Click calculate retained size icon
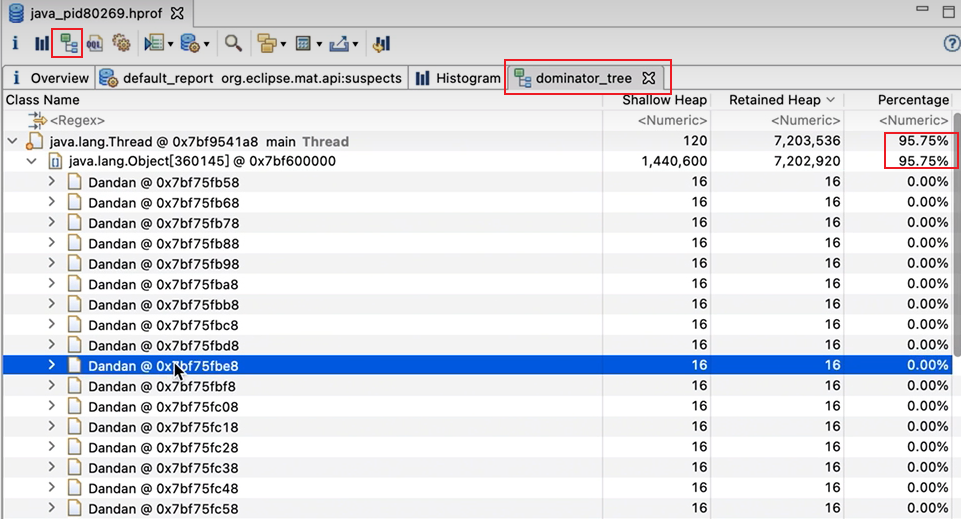Image resolution: width=961 pixels, height=519 pixels. pyautogui.click(x=303, y=44)
